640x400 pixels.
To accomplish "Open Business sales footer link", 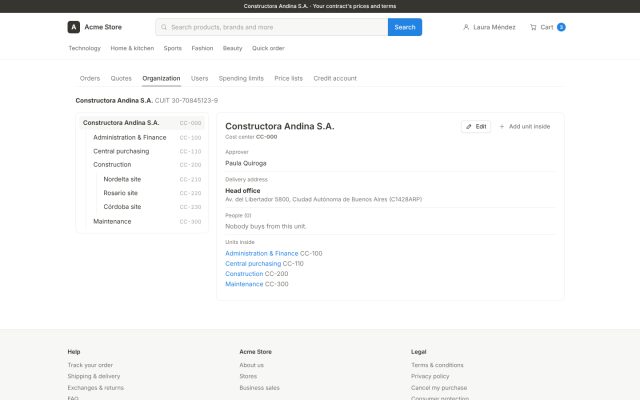I will 260,388.
